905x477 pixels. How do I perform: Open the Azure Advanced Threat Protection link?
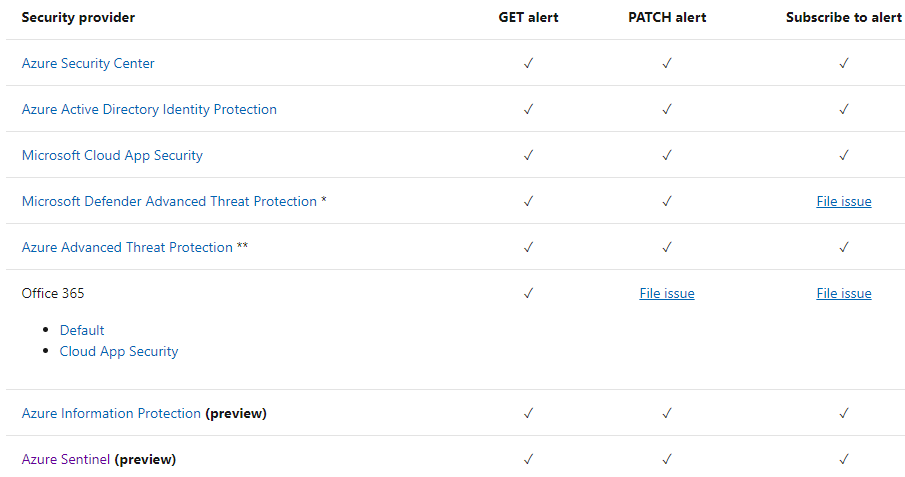127,247
